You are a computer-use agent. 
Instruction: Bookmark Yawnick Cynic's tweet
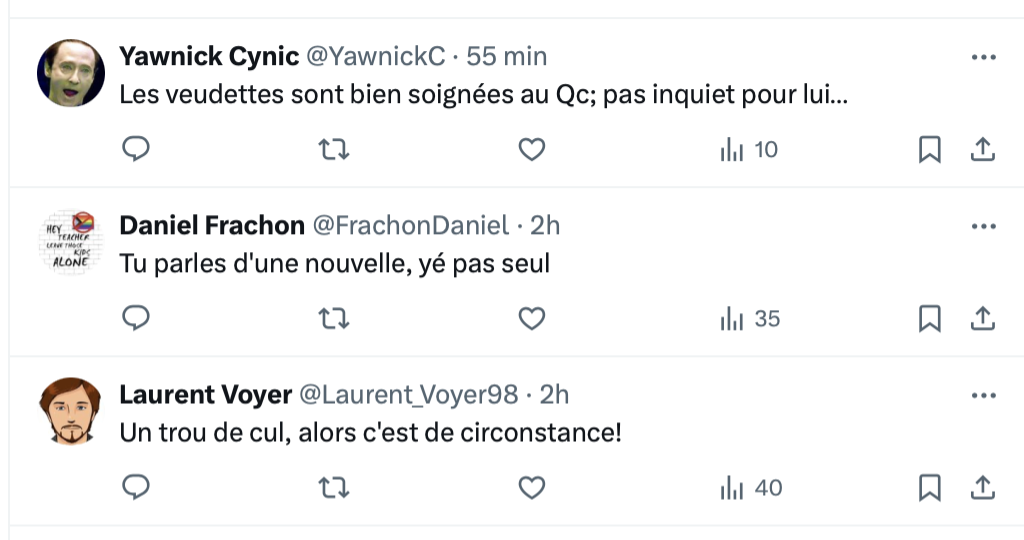929,150
